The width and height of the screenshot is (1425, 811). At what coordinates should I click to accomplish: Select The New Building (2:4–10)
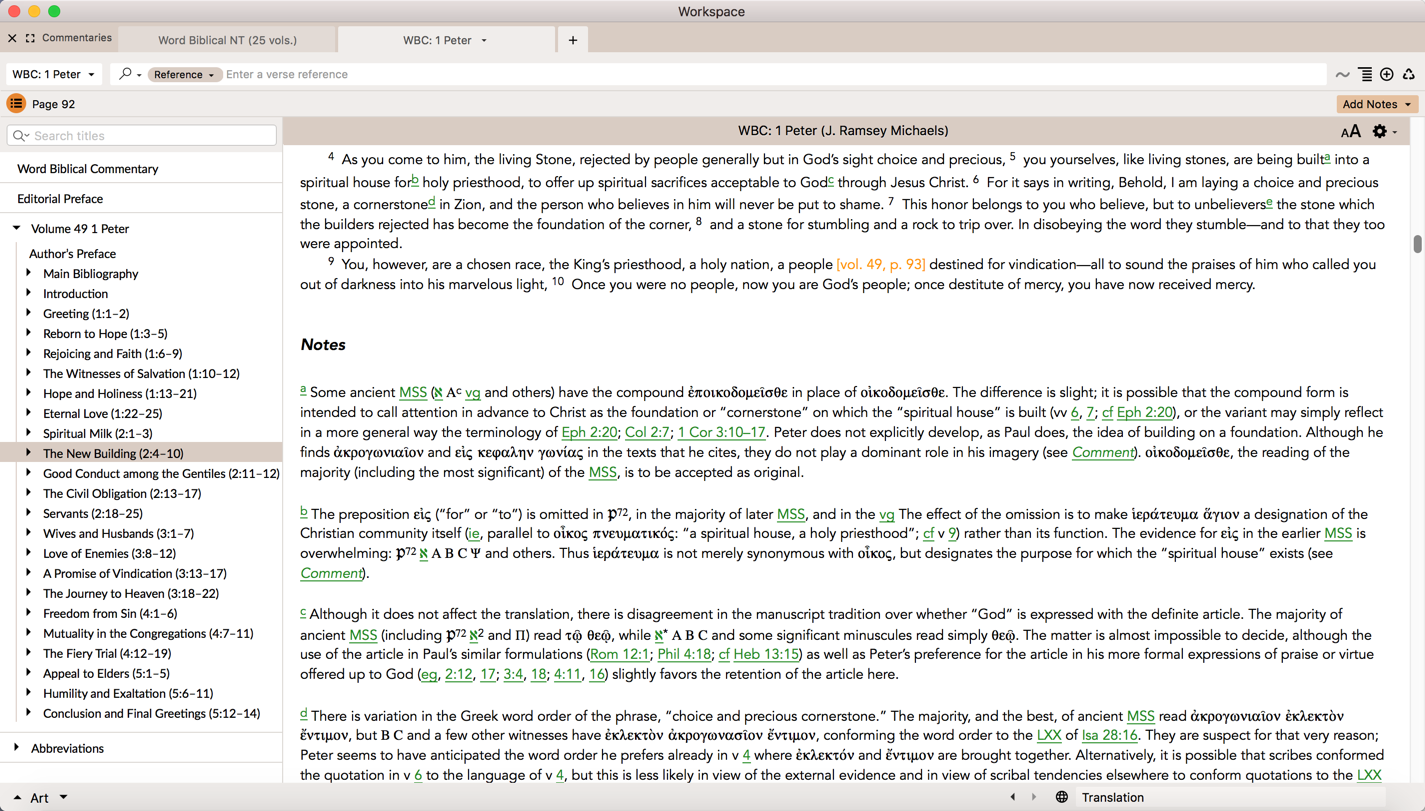click(113, 454)
